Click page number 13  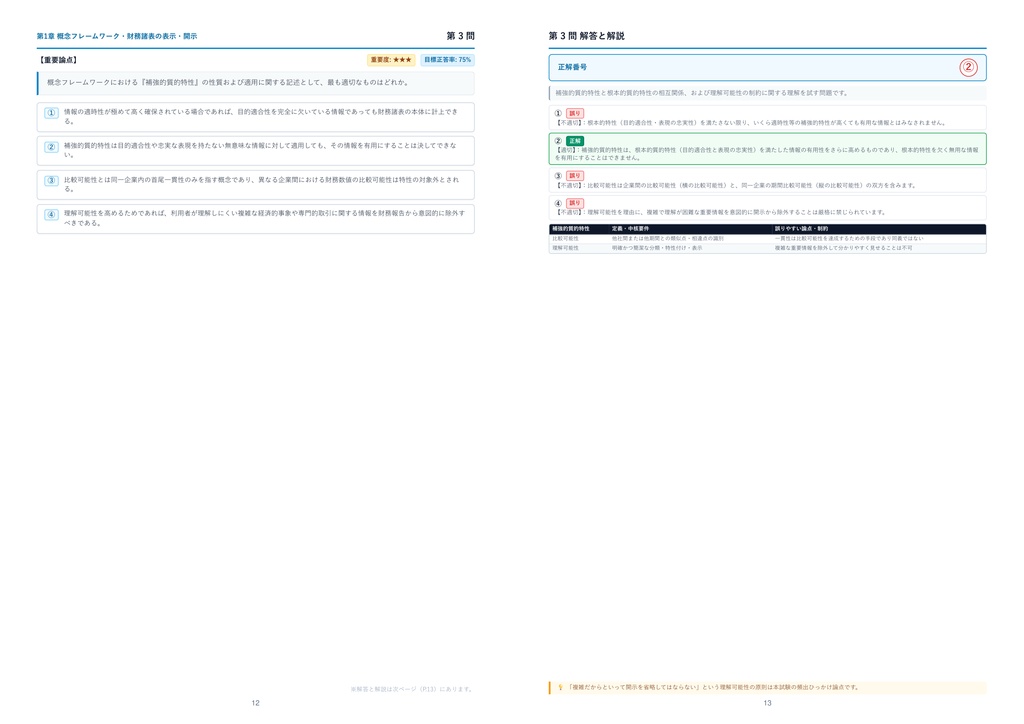(x=767, y=703)
